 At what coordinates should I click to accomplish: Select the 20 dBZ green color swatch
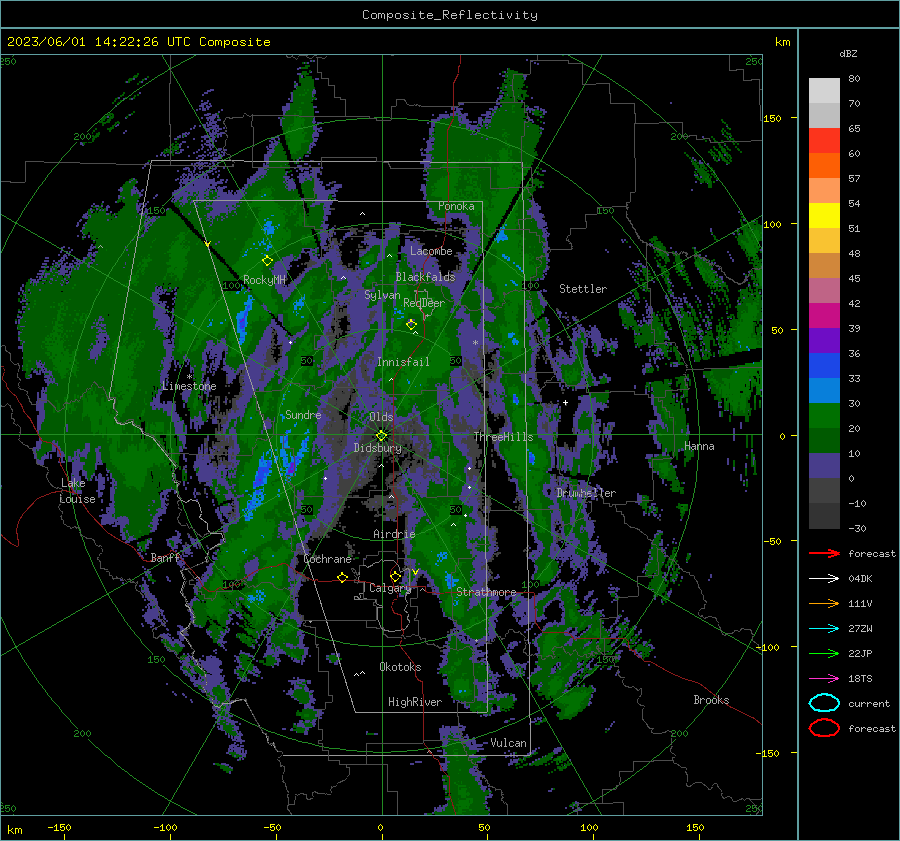[824, 415]
